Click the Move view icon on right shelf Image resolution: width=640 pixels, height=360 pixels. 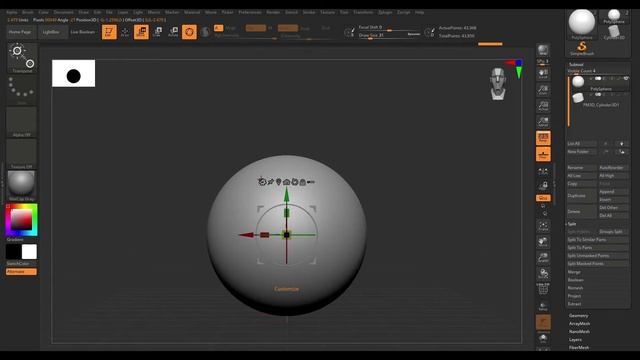click(543, 242)
